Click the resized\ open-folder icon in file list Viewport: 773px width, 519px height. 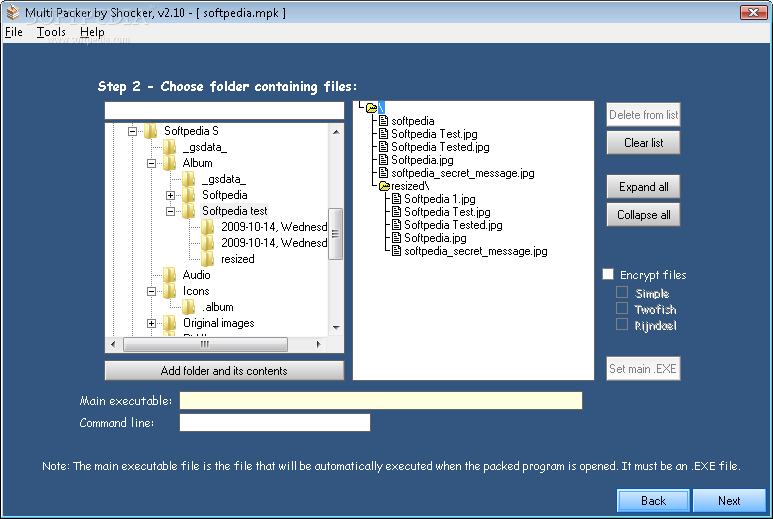tap(385, 186)
